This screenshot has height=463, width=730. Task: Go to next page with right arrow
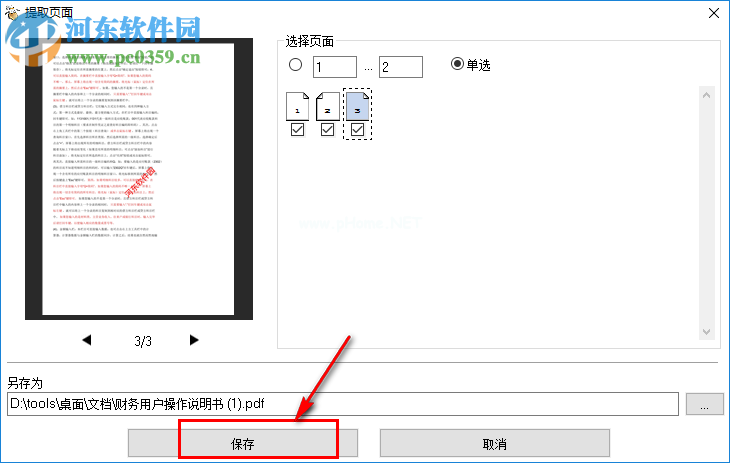click(x=194, y=340)
